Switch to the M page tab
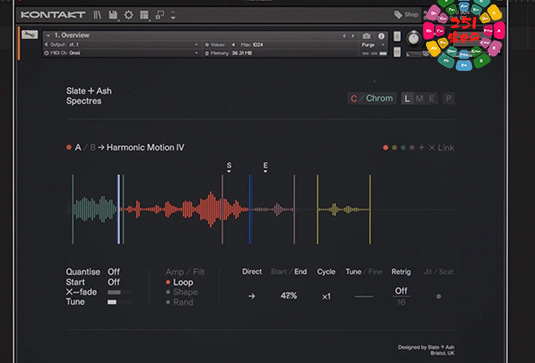 [x=420, y=99]
